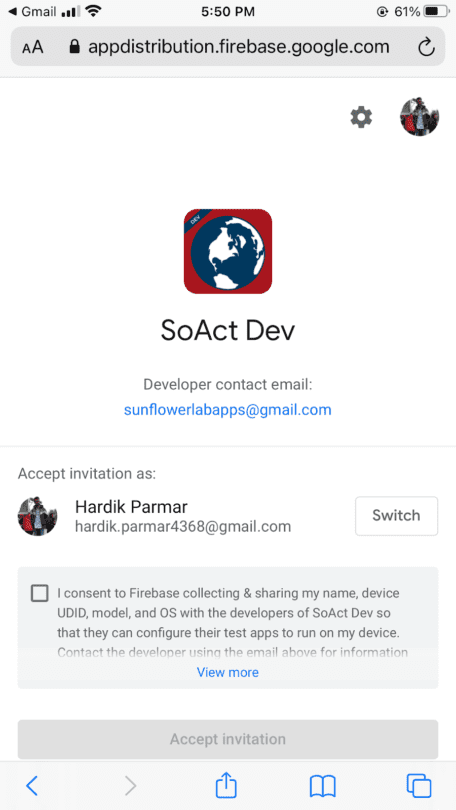Open sunflowerlabapps@gmail.com email link
456x810 pixels.
pos(228,410)
